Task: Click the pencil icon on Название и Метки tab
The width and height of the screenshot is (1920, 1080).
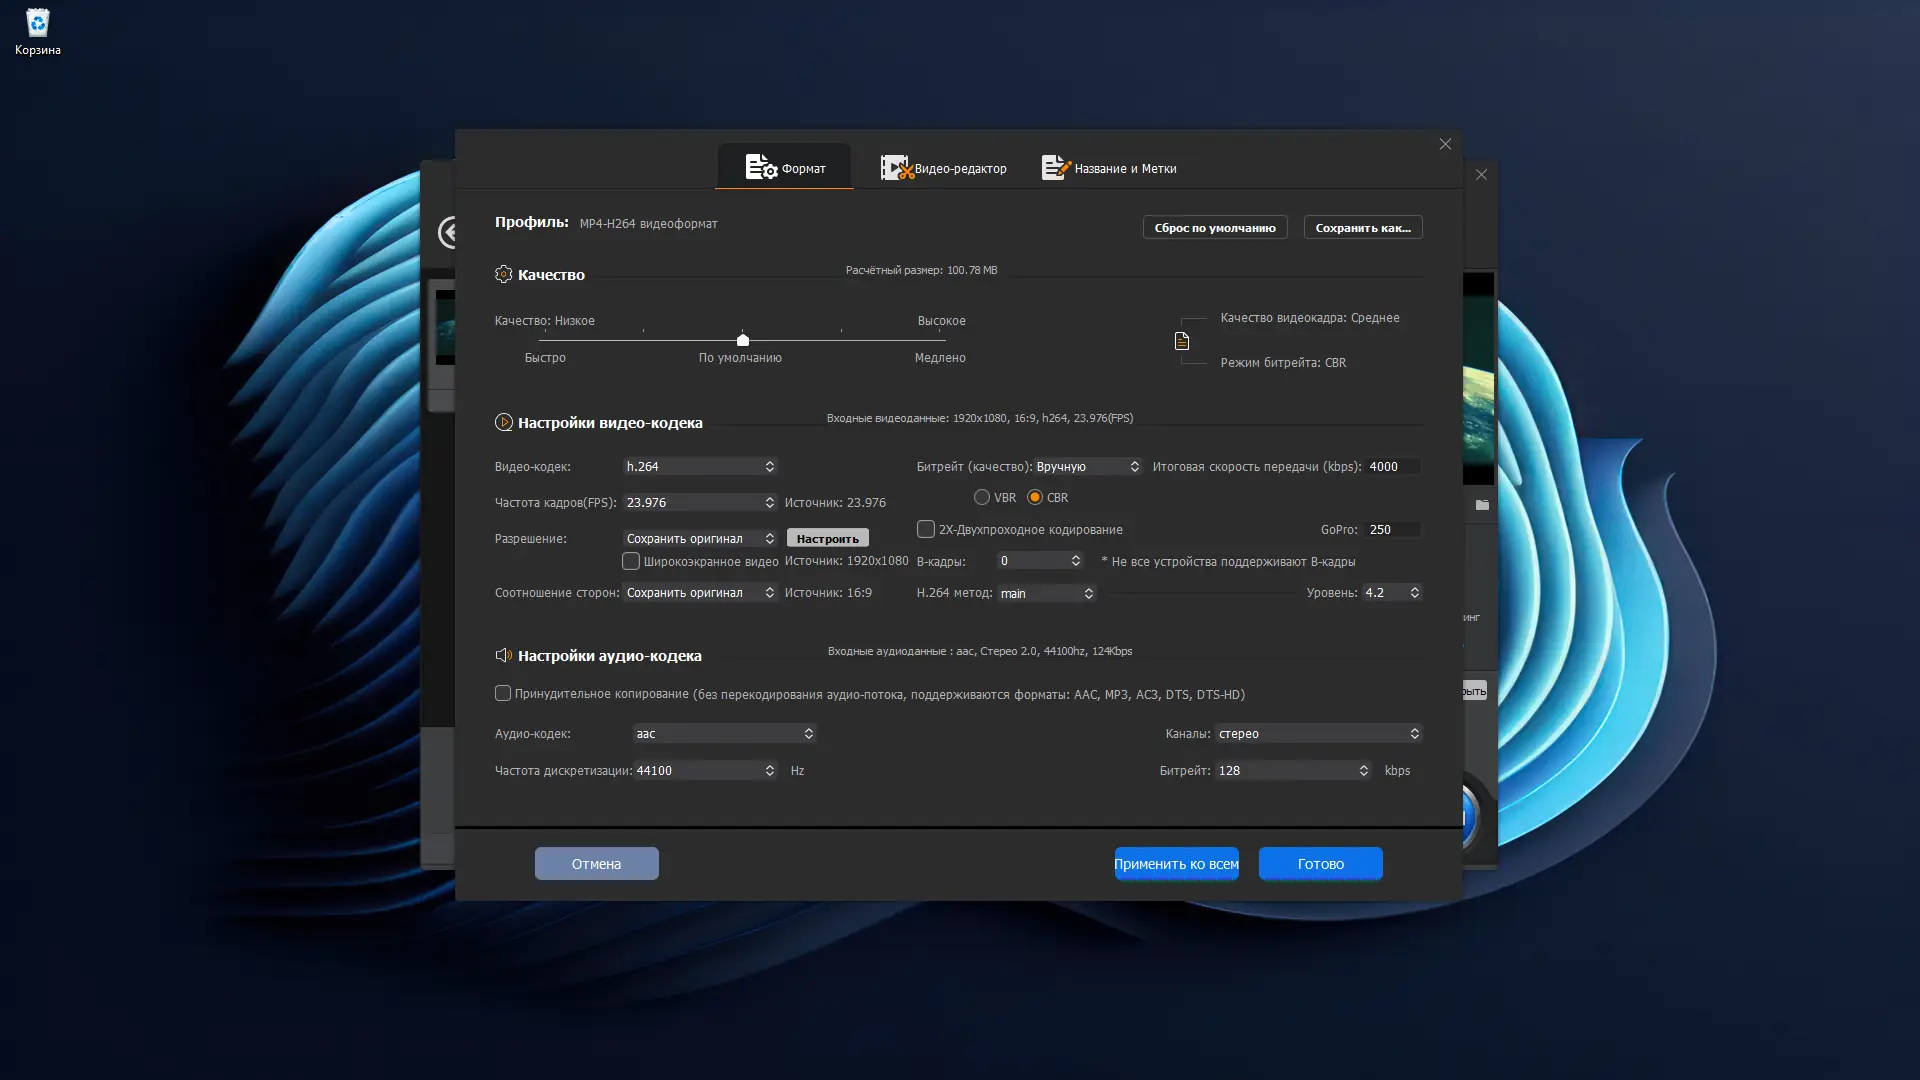Action: click(x=1055, y=167)
